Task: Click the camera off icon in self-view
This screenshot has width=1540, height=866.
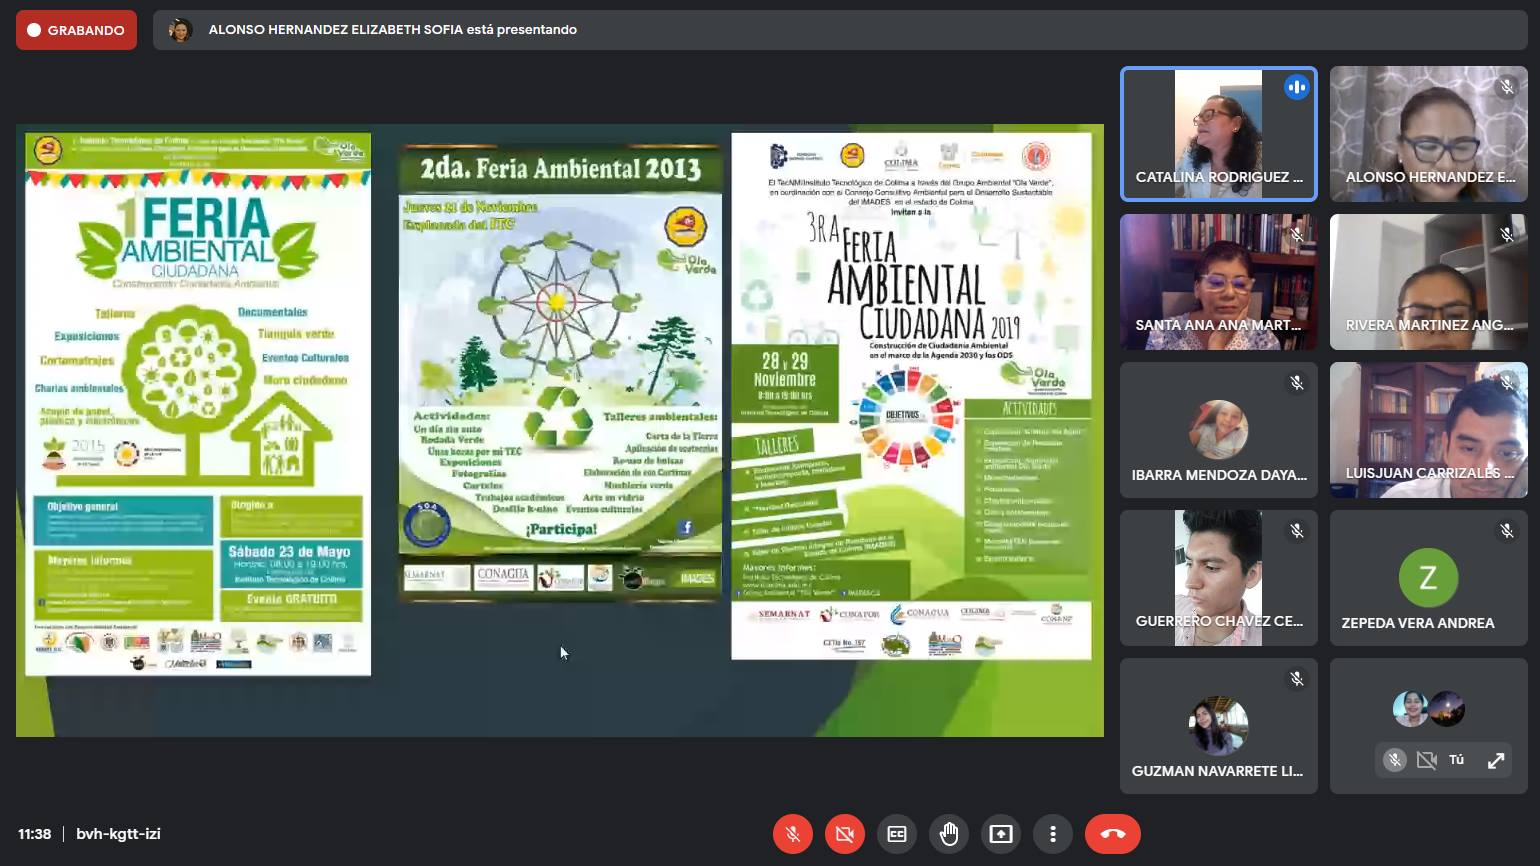Action: coord(1427,760)
